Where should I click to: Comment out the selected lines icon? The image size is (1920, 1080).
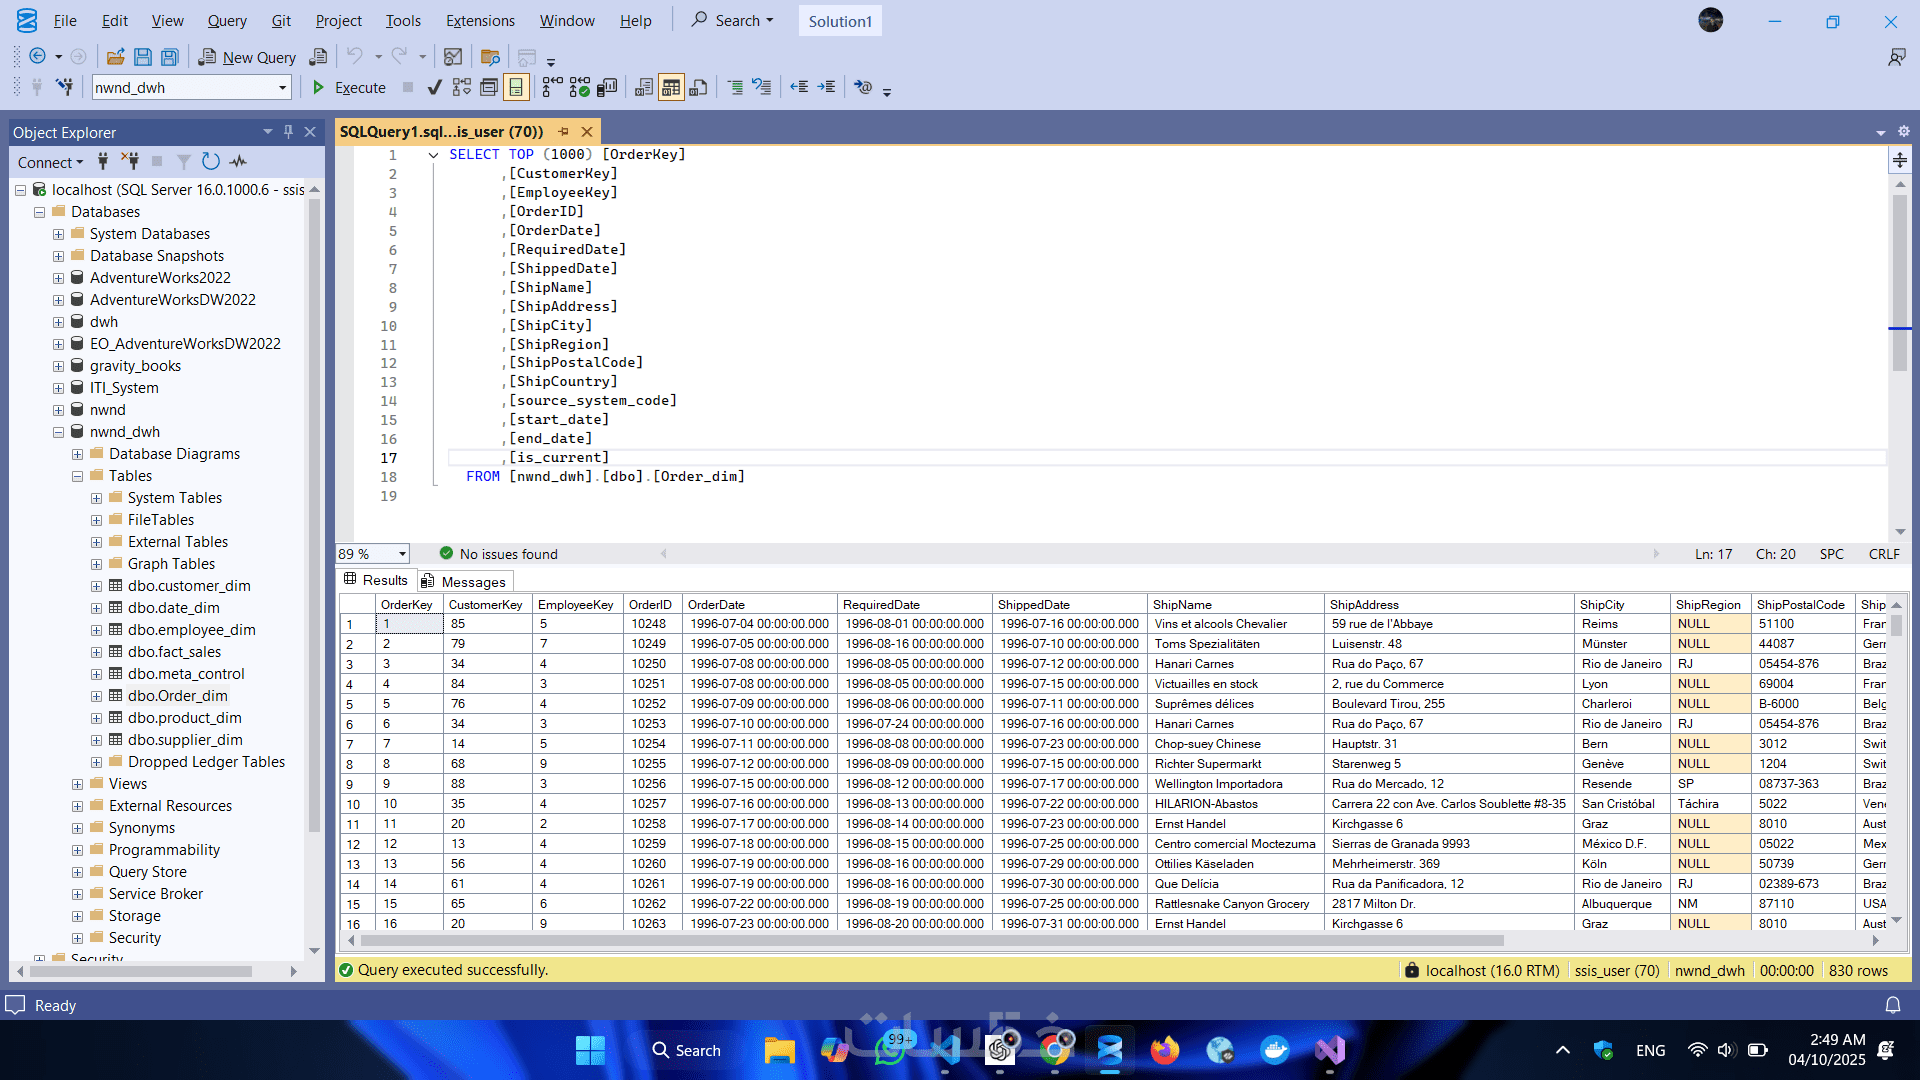[x=735, y=88]
